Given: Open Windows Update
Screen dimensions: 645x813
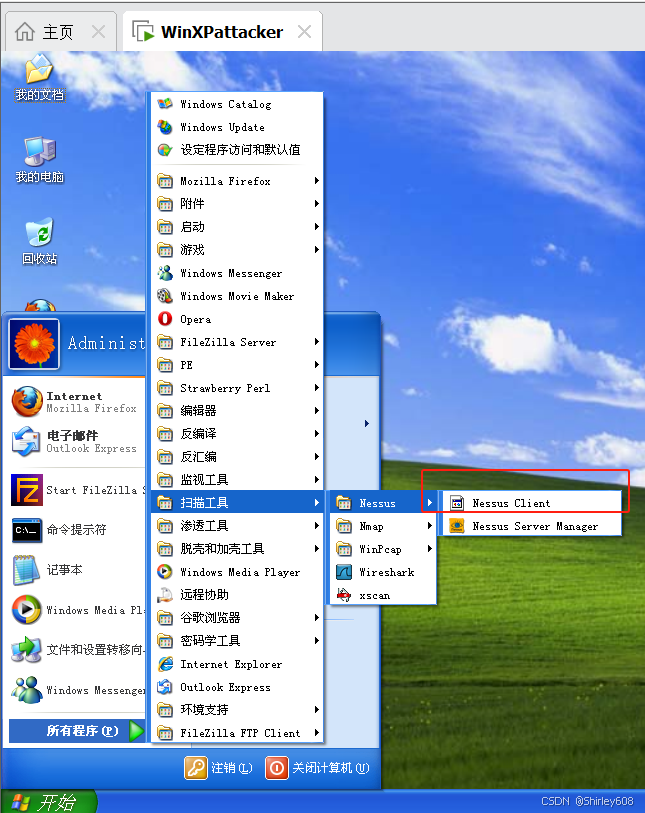Looking at the screenshot, I should 237,127.
